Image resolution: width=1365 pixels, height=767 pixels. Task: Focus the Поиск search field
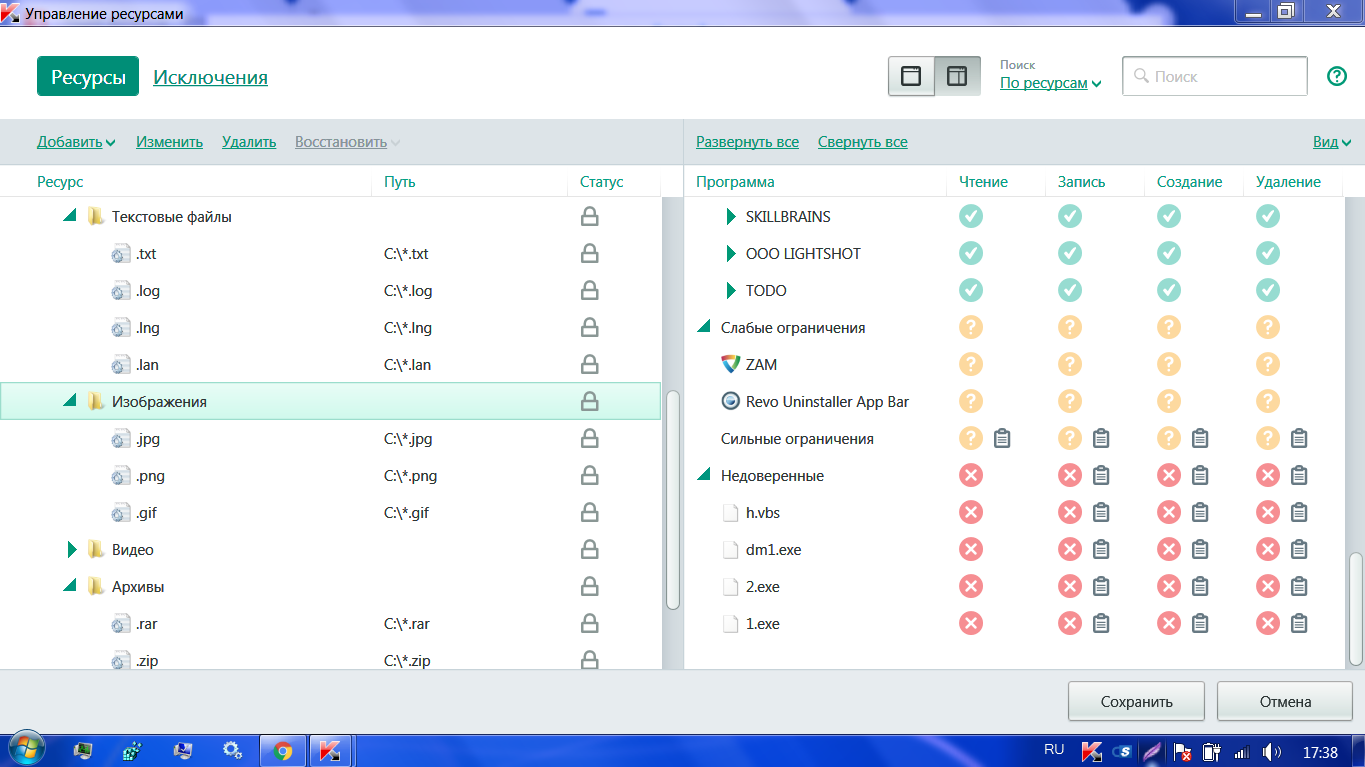1215,76
